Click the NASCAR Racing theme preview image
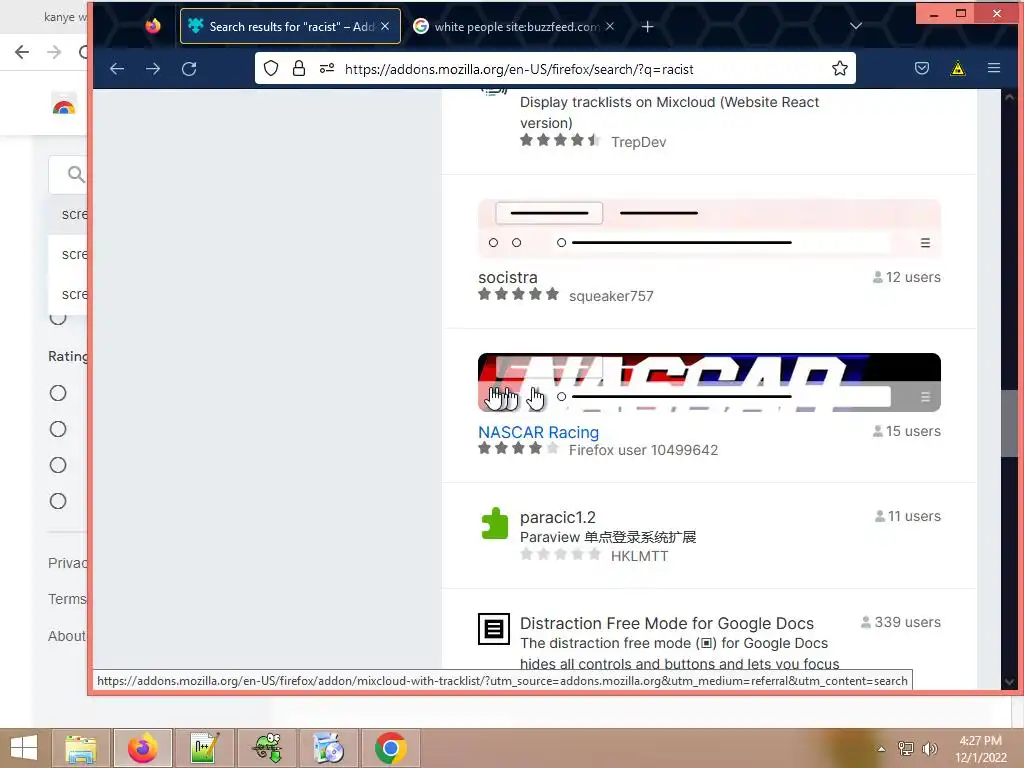Viewport: 1024px width, 768px height. point(709,383)
